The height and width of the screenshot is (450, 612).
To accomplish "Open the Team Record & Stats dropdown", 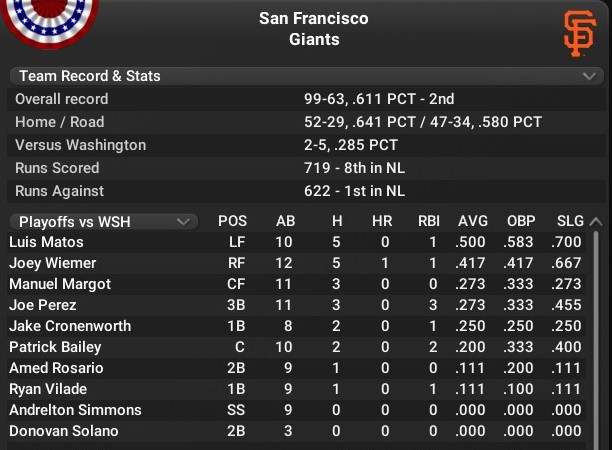I will (x=306, y=76).
